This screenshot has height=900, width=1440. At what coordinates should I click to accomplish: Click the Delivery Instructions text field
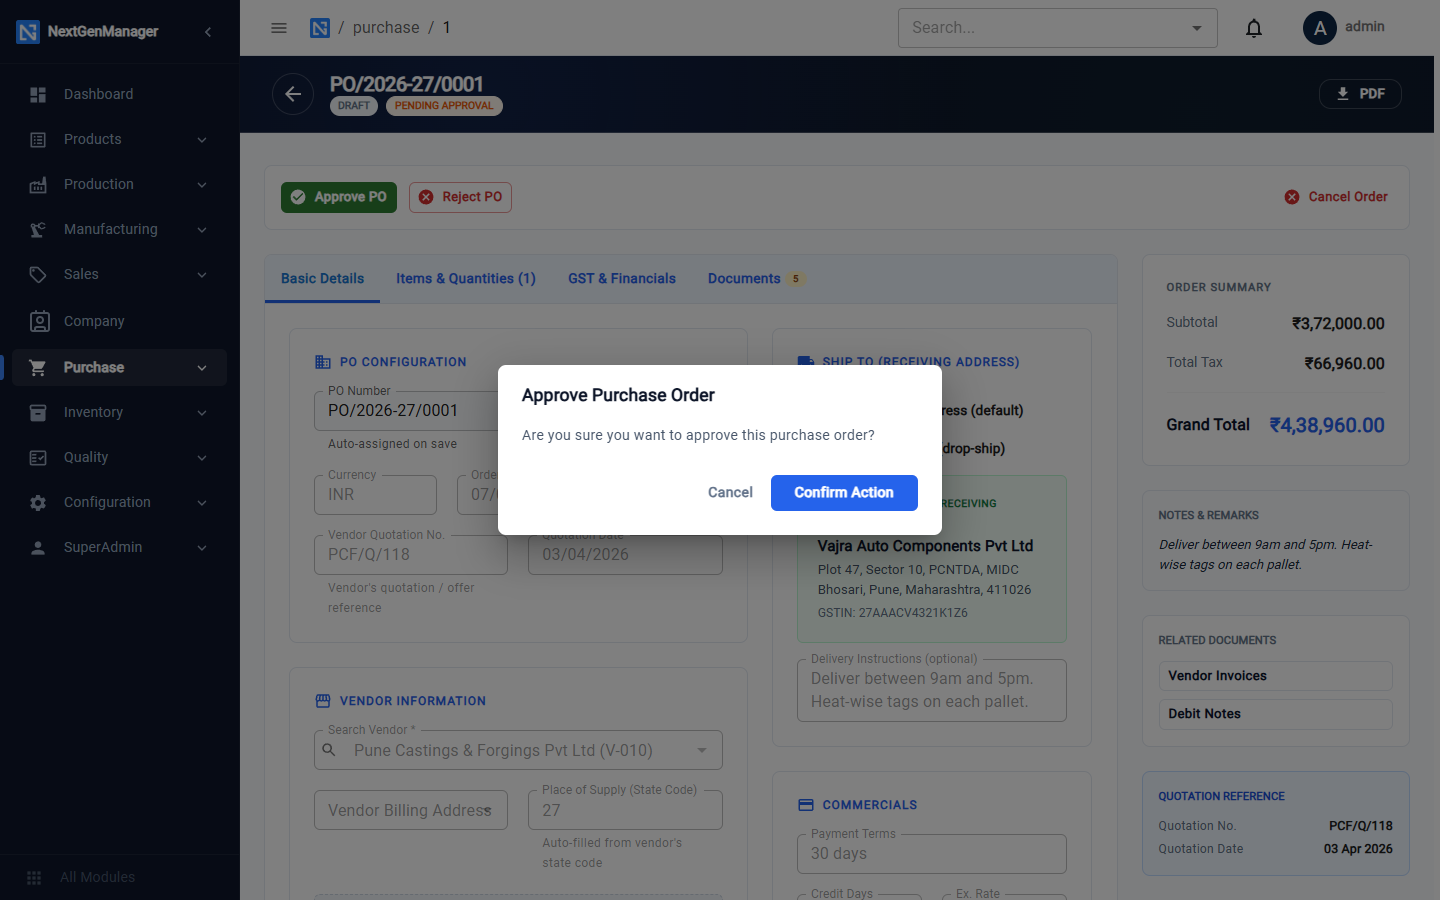click(932, 690)
